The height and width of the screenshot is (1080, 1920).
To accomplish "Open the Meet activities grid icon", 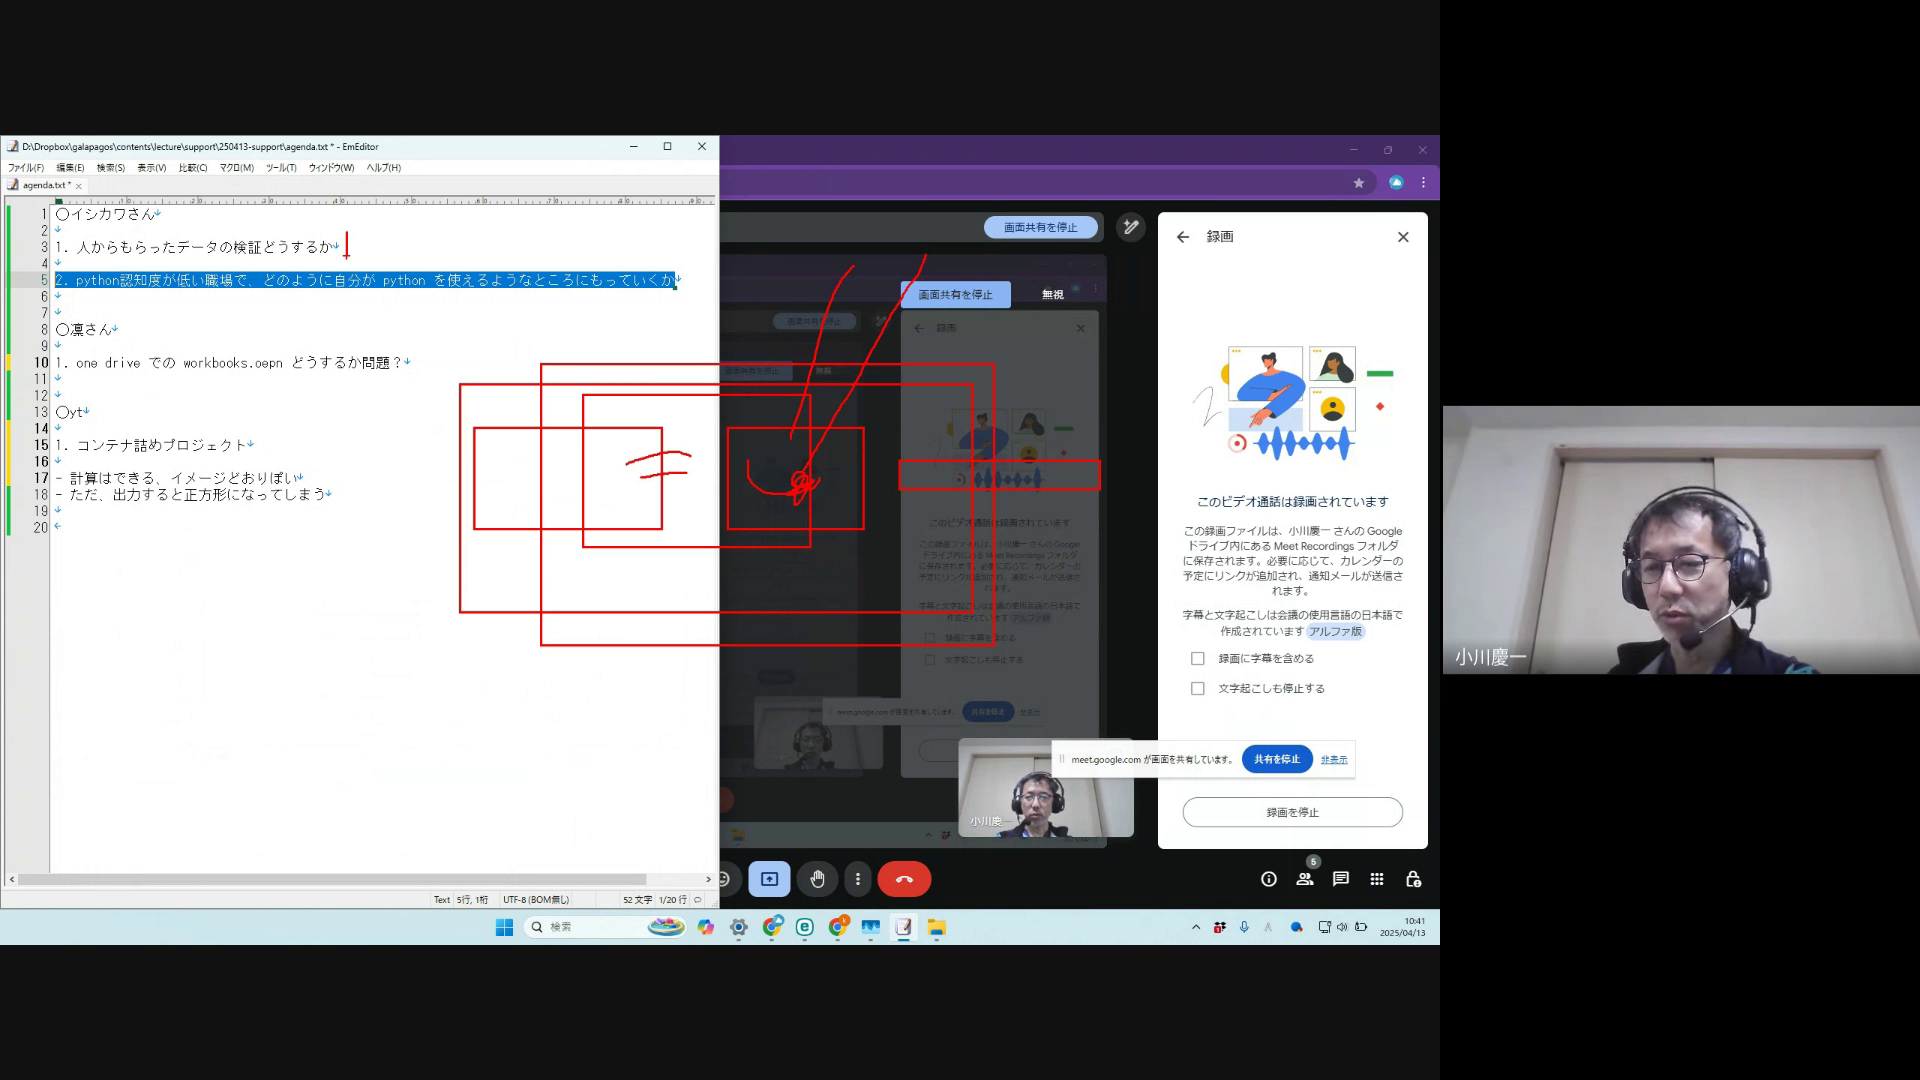I will pyautogui.click(x=1376, y=879).
